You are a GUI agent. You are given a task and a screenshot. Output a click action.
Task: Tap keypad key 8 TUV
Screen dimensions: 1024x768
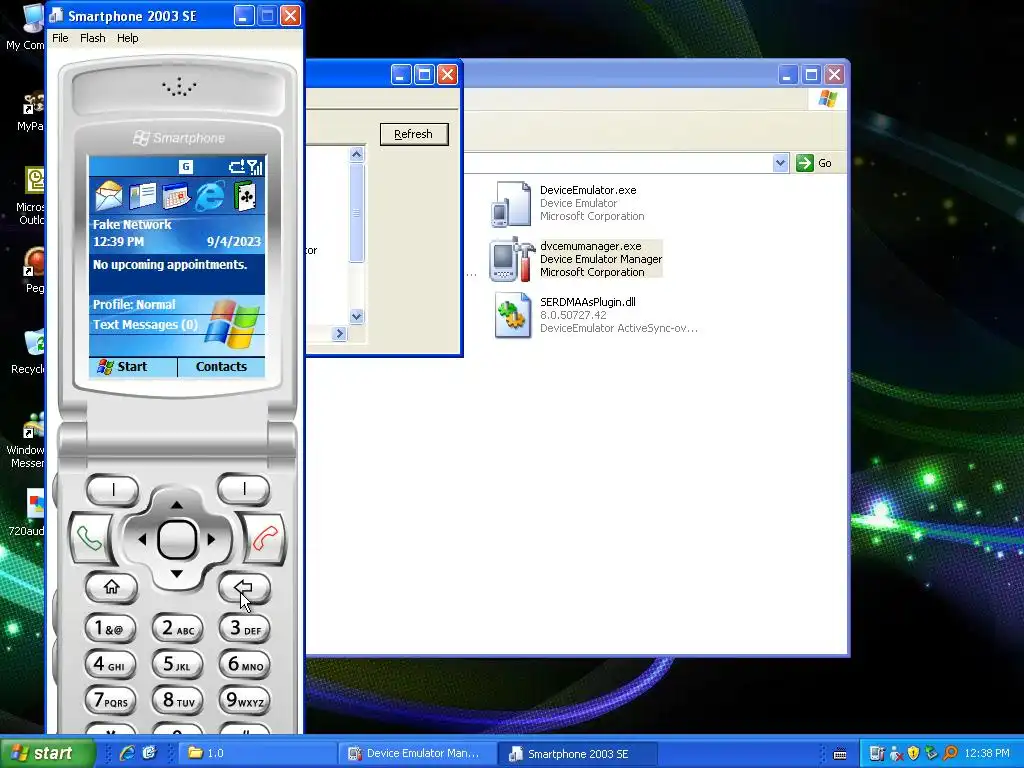point(178,700)
